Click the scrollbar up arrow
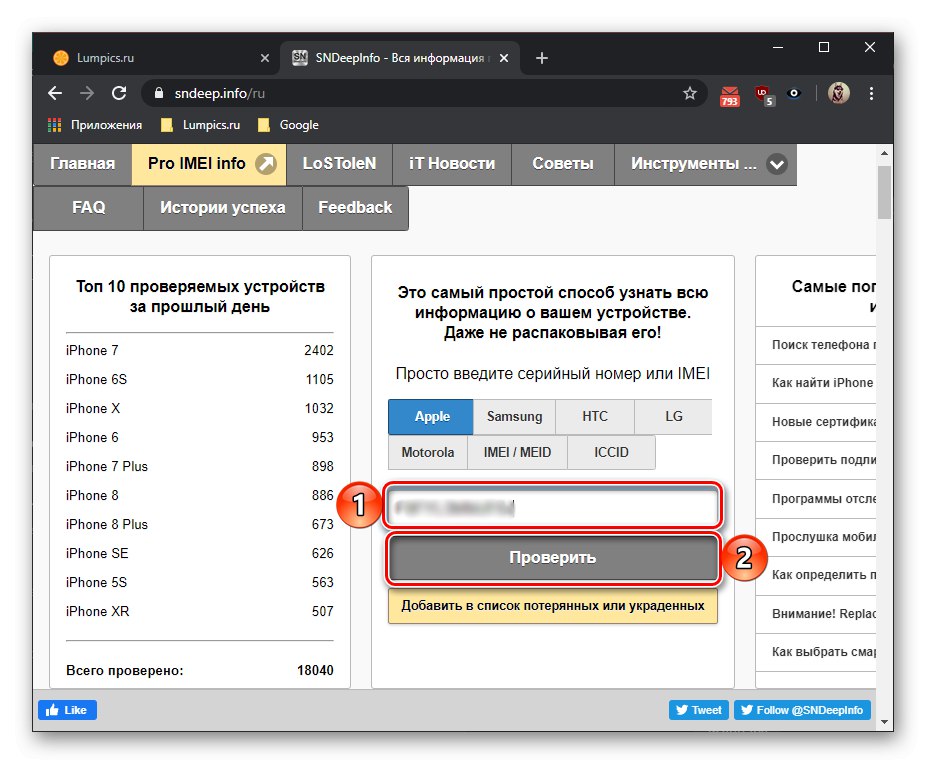926x764 pixels. point(884,153)
